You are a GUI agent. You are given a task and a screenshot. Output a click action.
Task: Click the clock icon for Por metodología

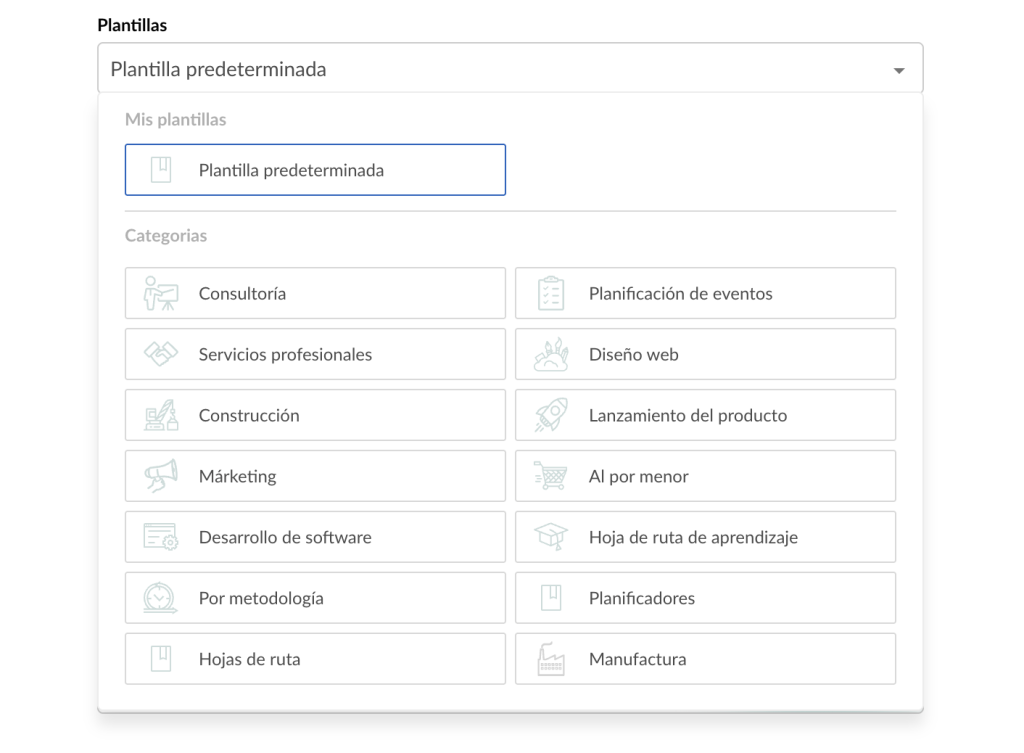161,598
